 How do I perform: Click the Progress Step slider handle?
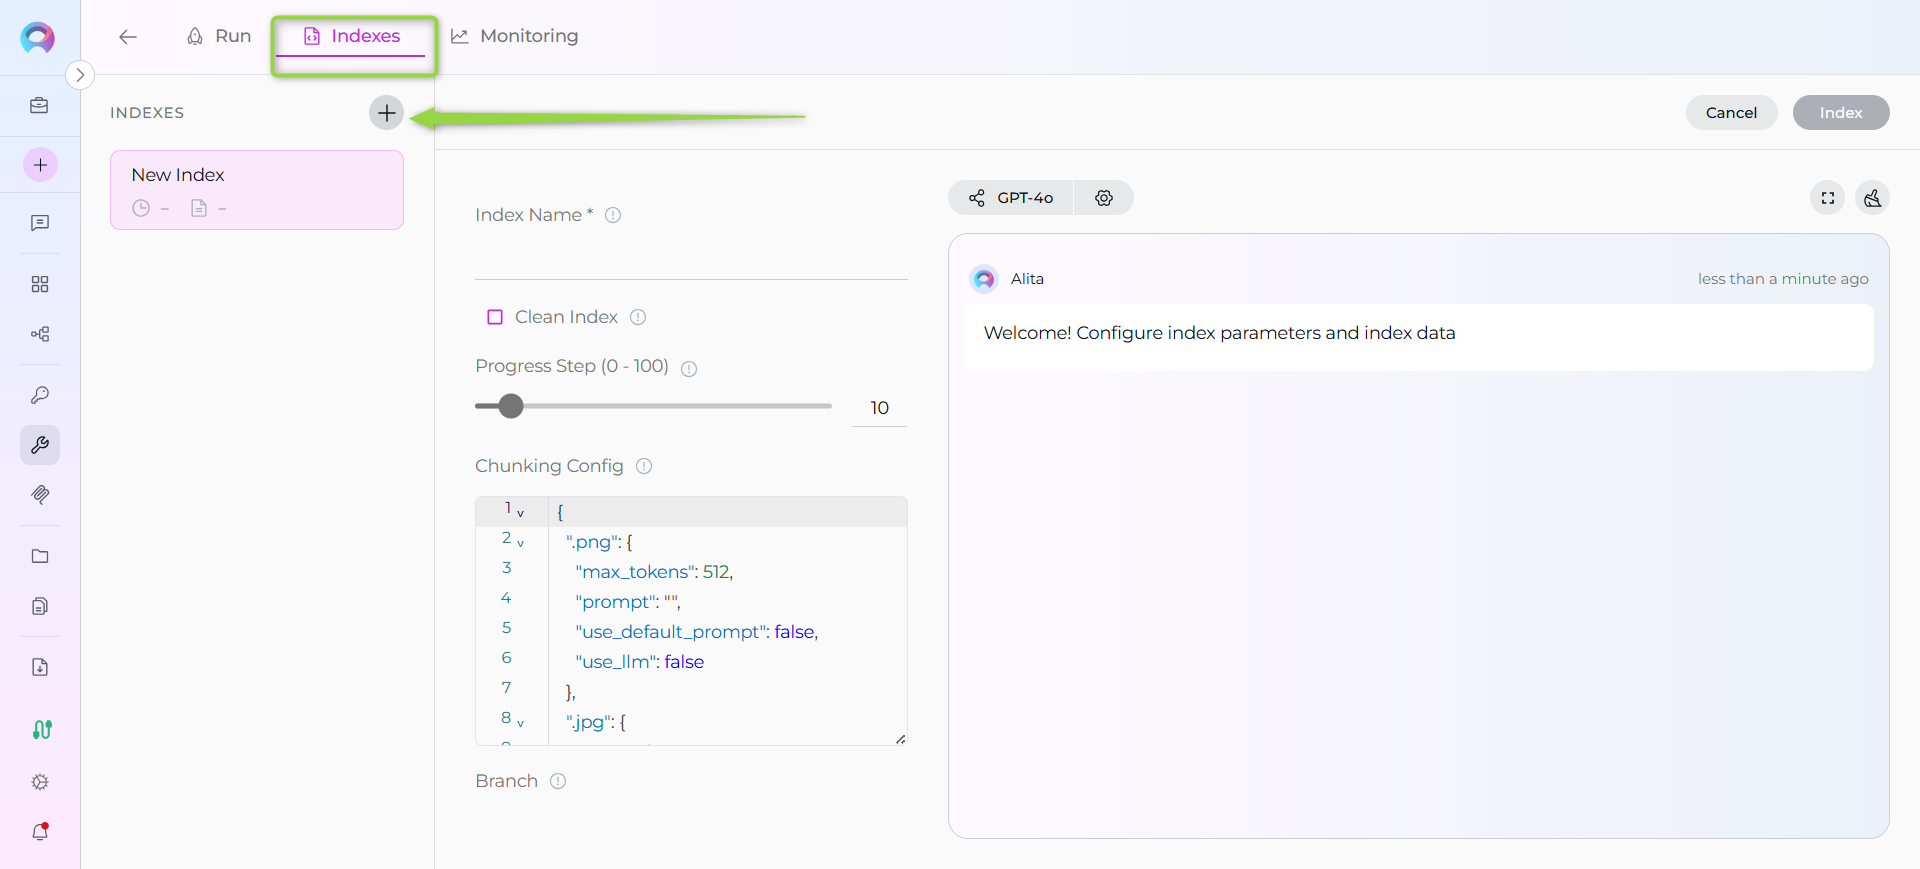pyautogui.click(x=511, y=406)
